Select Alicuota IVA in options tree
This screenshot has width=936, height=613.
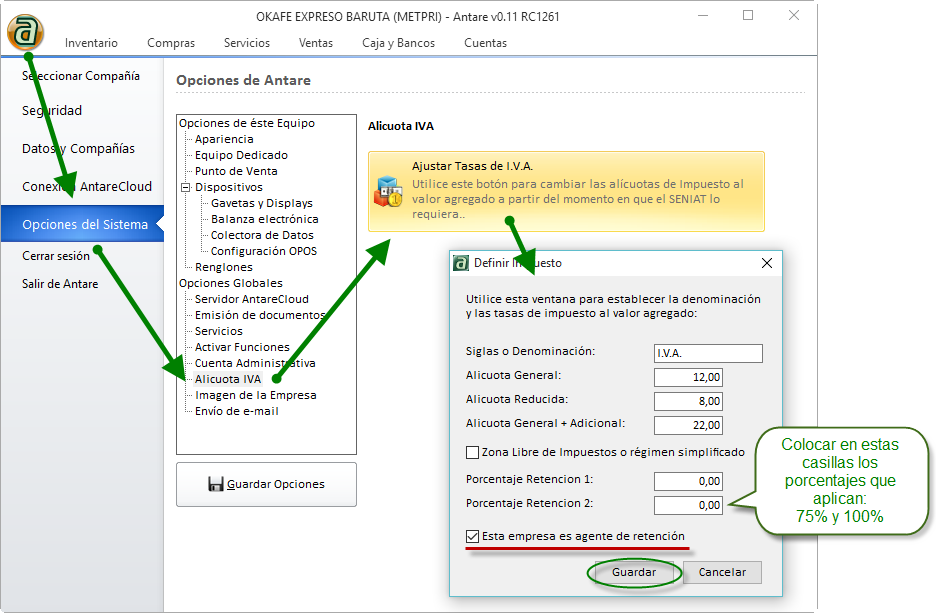point(227,379)
